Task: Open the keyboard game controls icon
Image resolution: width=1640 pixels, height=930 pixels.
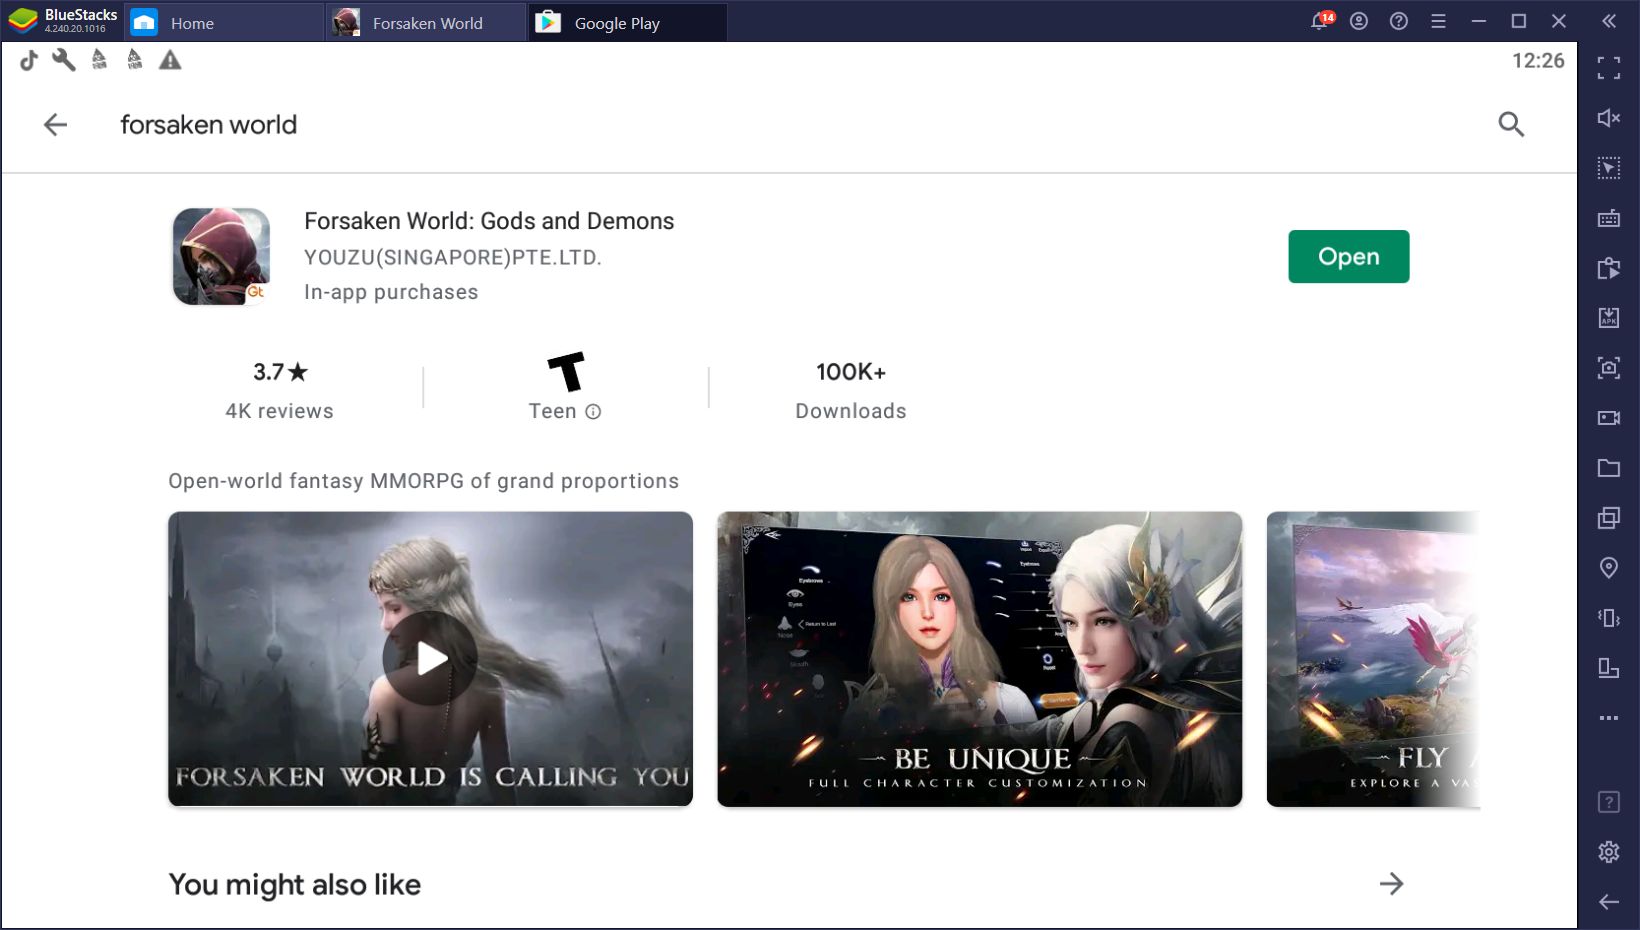Action: (x=1608, y=218)
